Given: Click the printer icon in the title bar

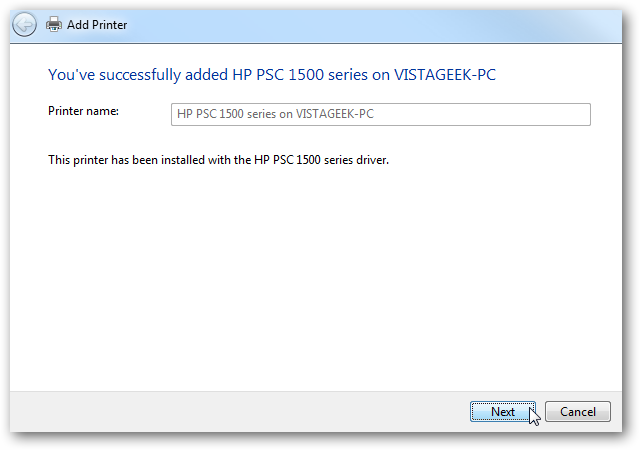Looking at the screenshot, I should click(x=54, y=25).
